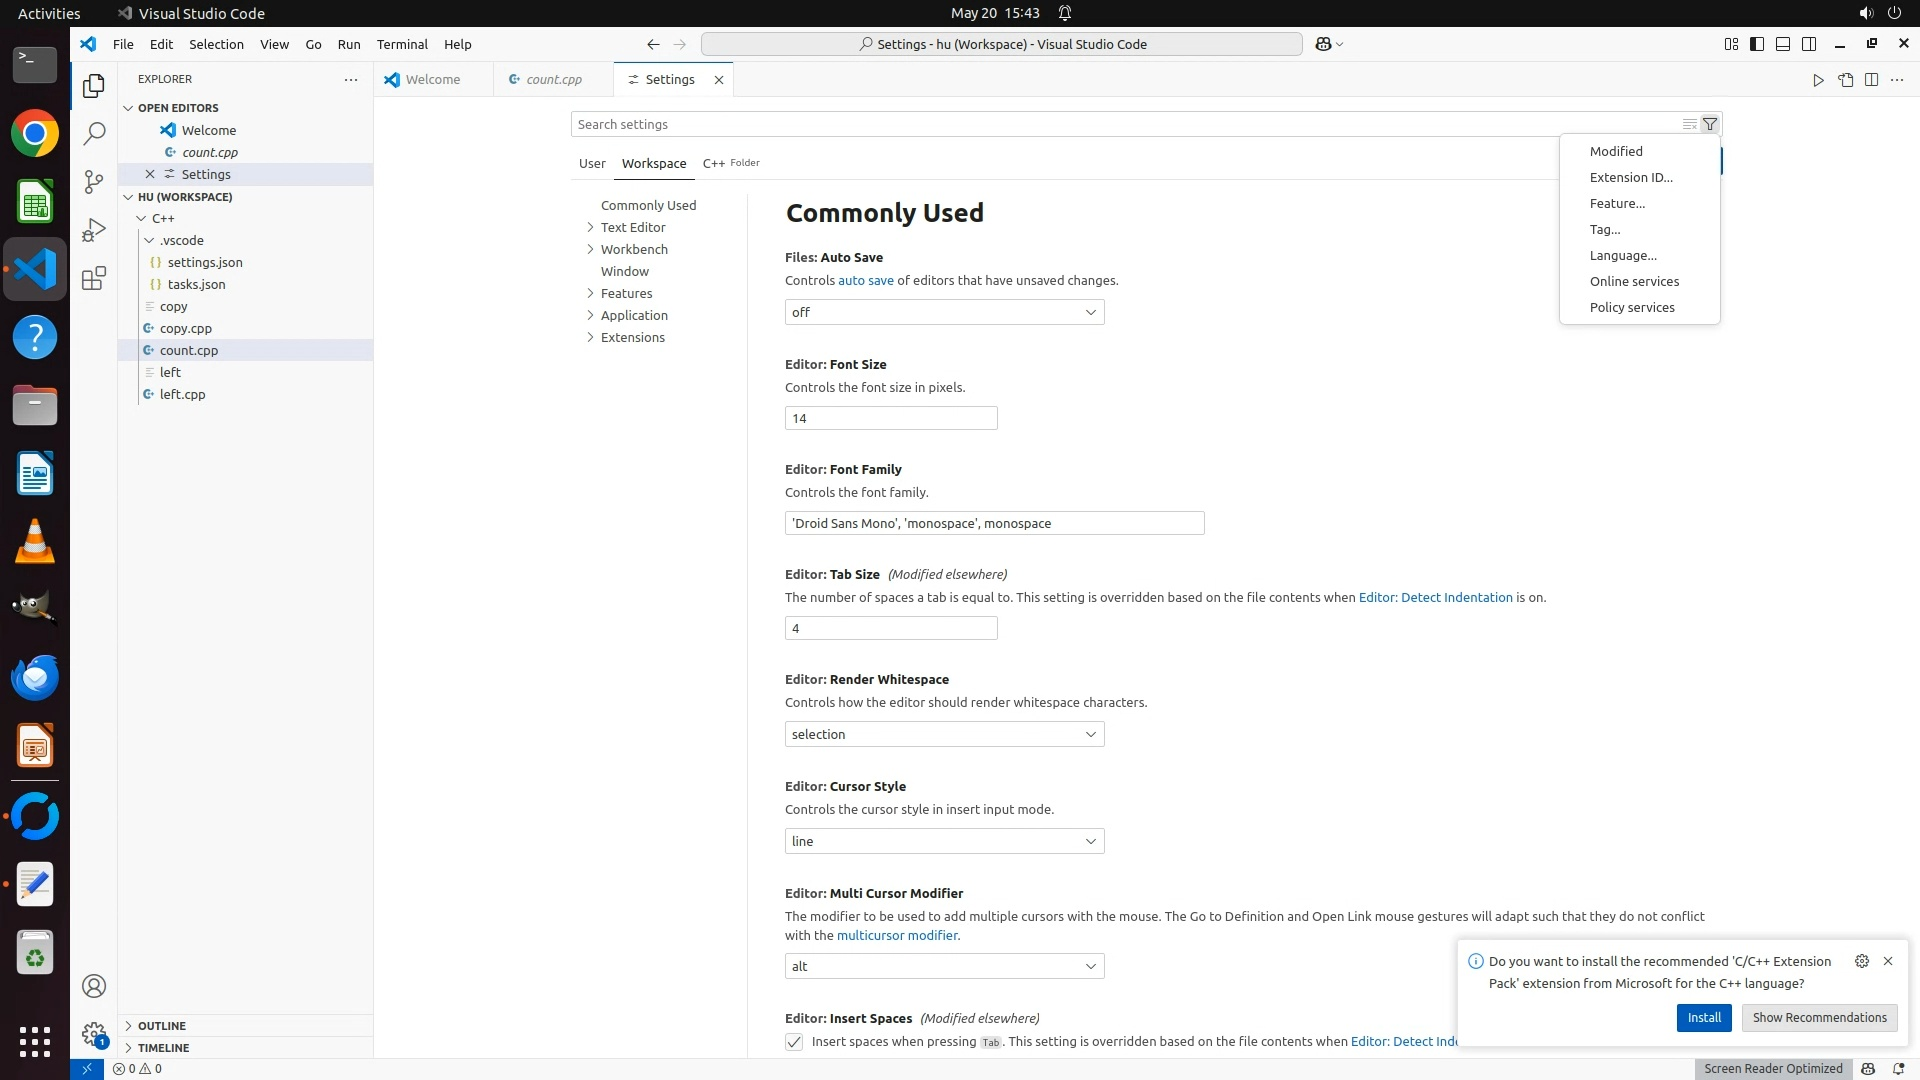Viewport: 1920px width, 1080px height.
Task: Open the Cursor Style dropdown
Action: (x=944, y=841)
